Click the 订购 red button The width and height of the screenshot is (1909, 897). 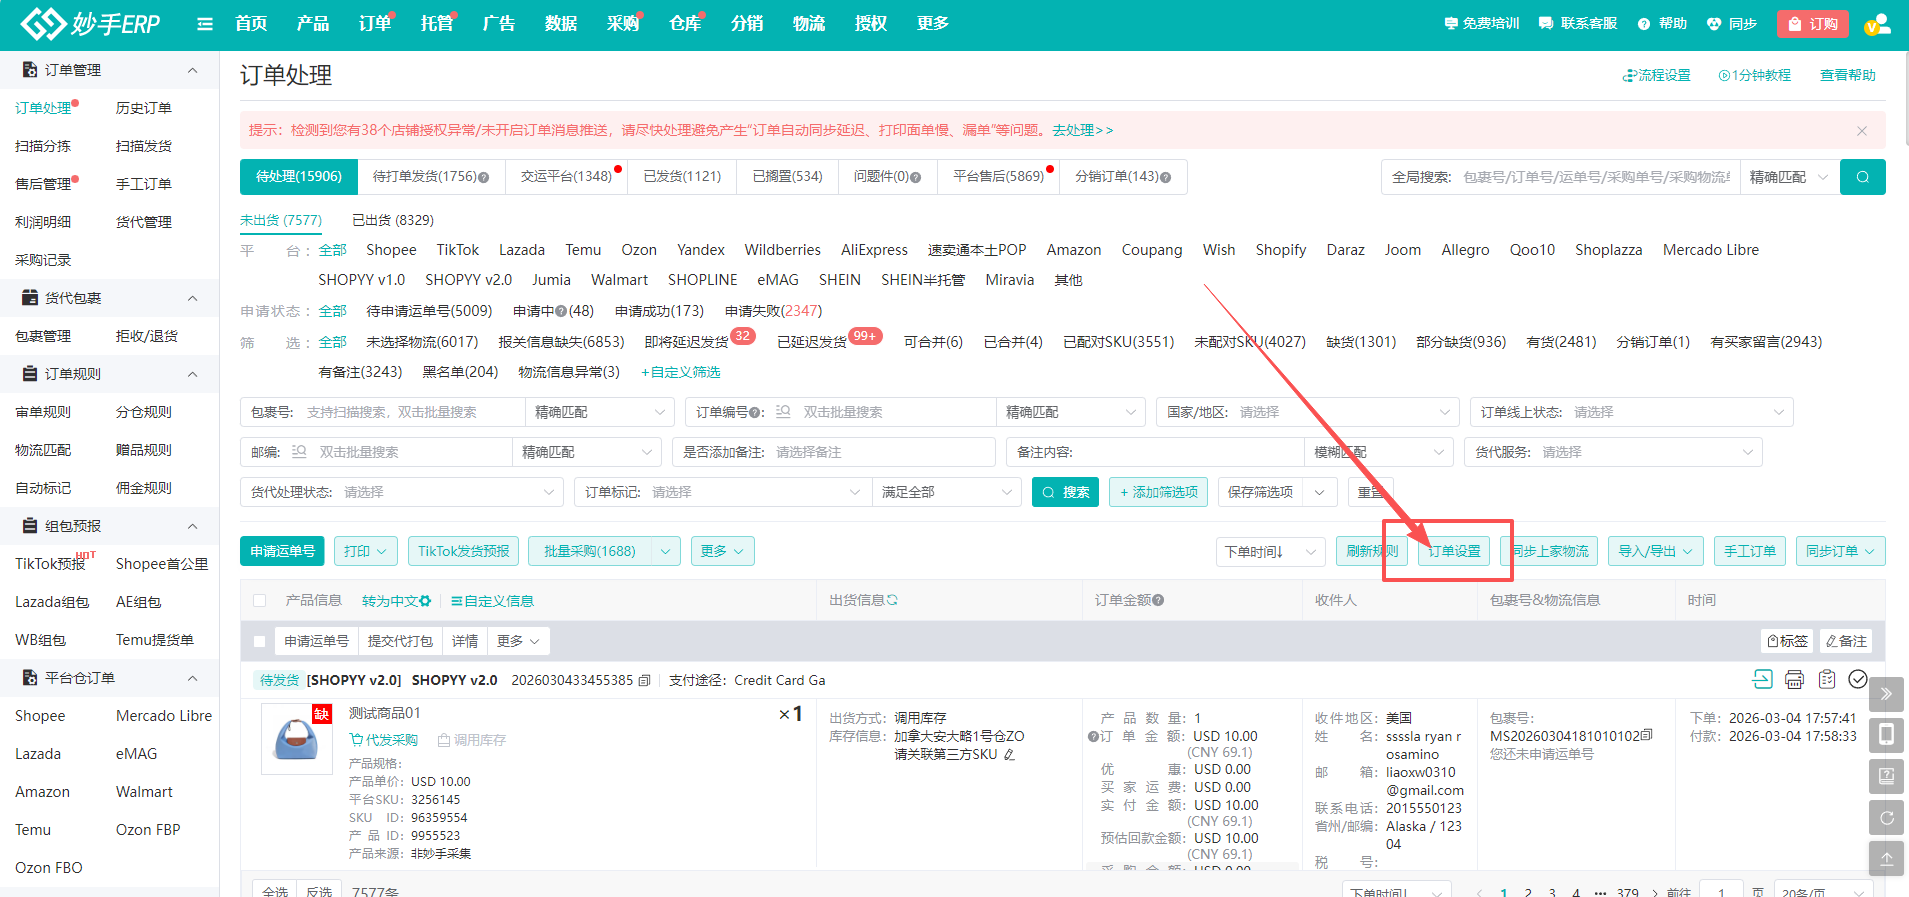(1813, 24)
